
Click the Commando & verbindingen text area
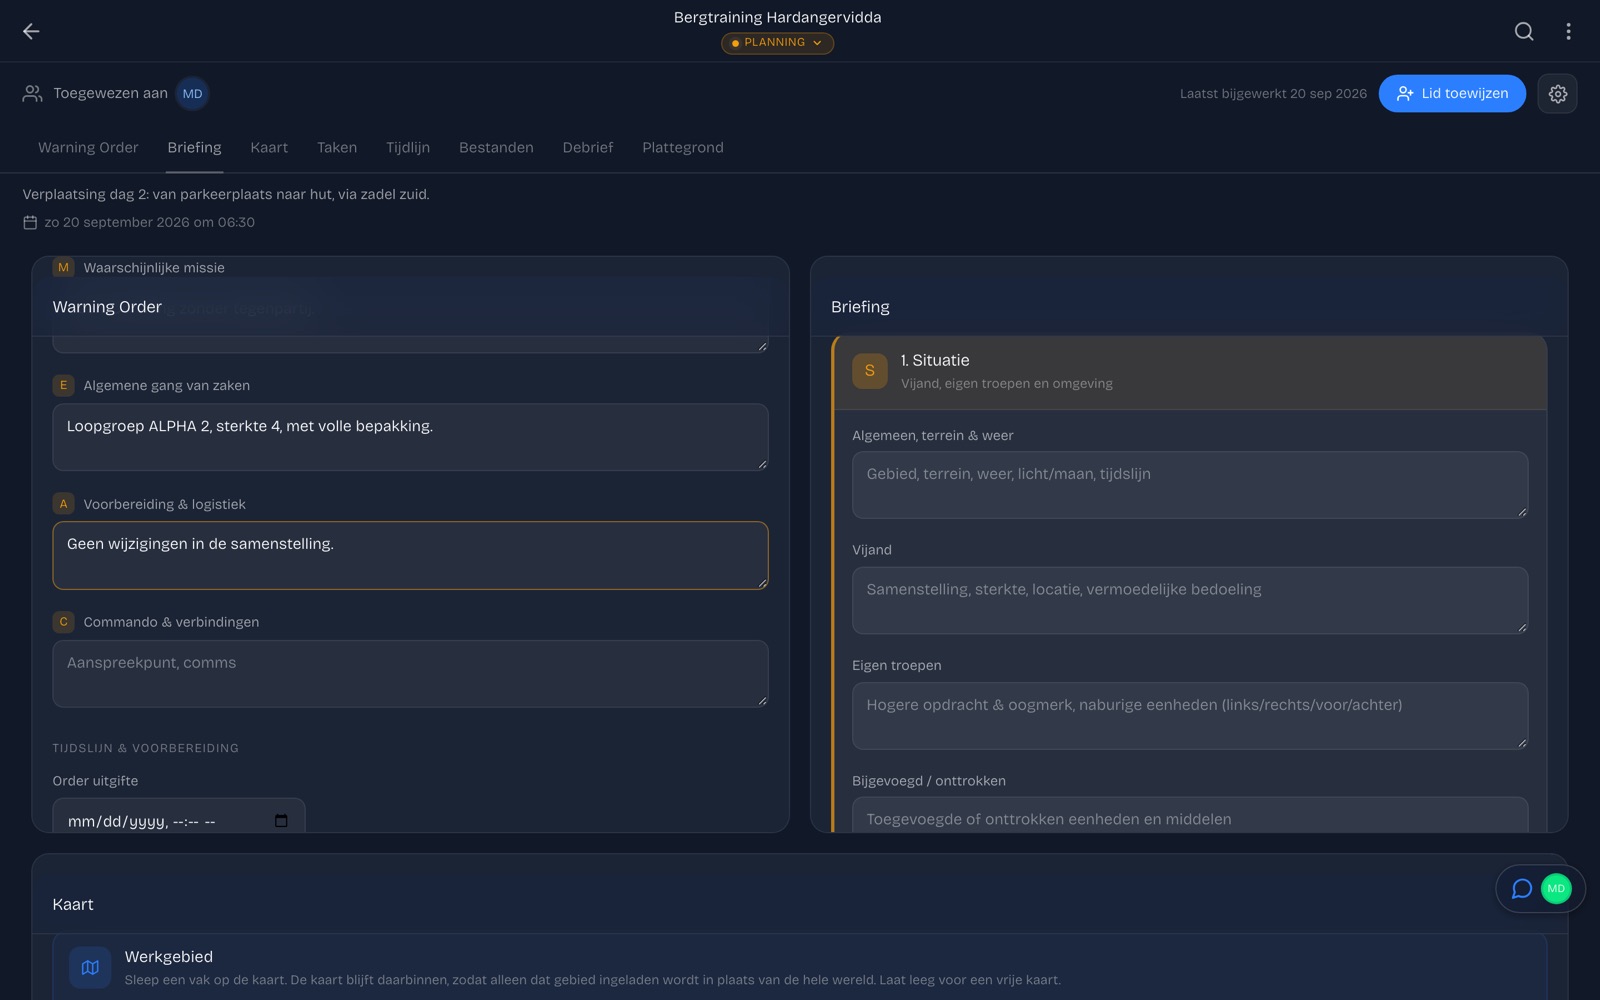pyautogui.click(x=410, y=674)
